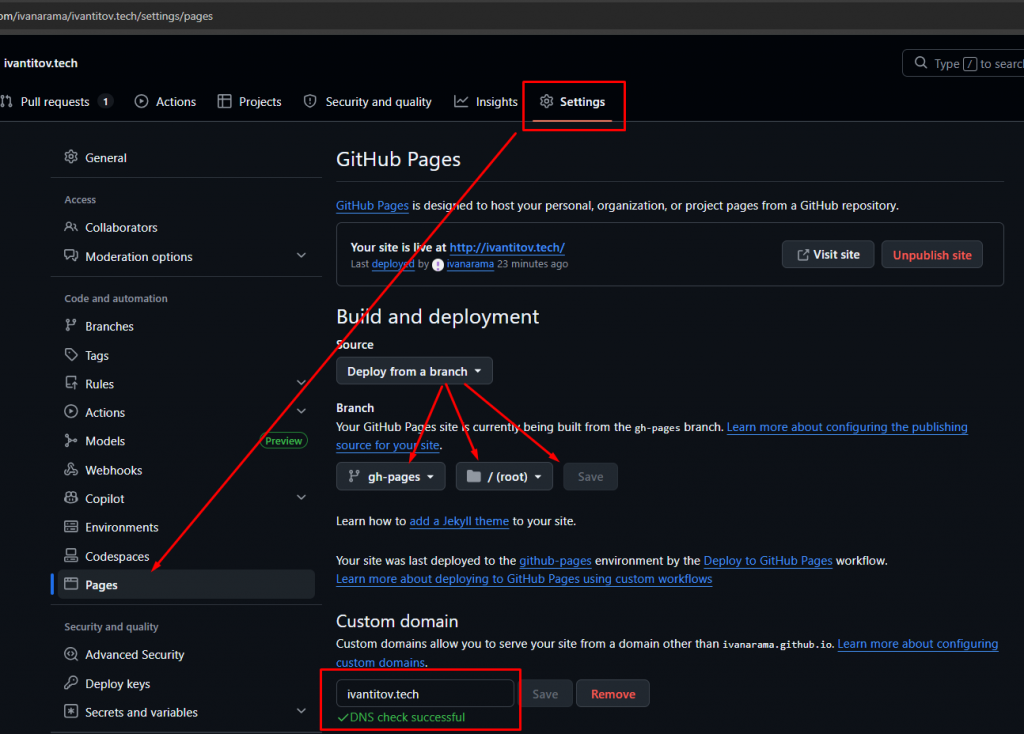Click the Collaborators people icon

[71, 227]
